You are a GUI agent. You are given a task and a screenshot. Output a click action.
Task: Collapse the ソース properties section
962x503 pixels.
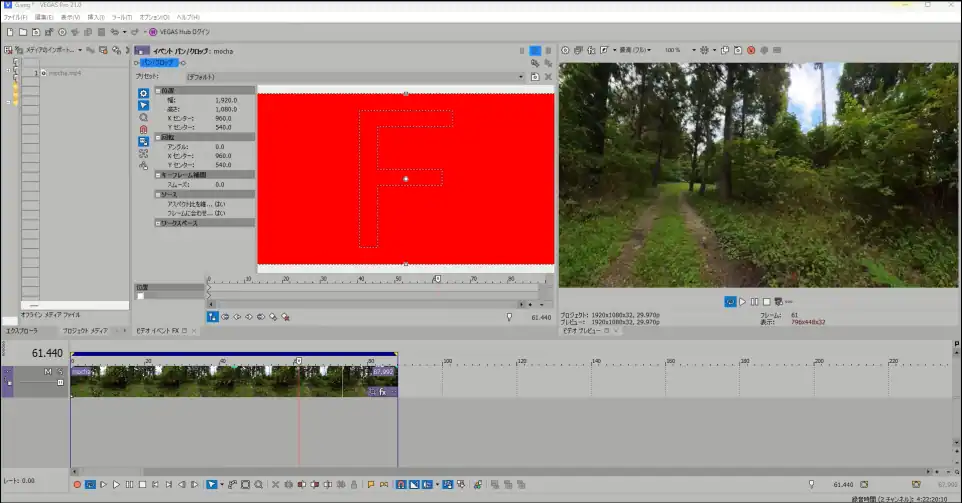point(158,194)
